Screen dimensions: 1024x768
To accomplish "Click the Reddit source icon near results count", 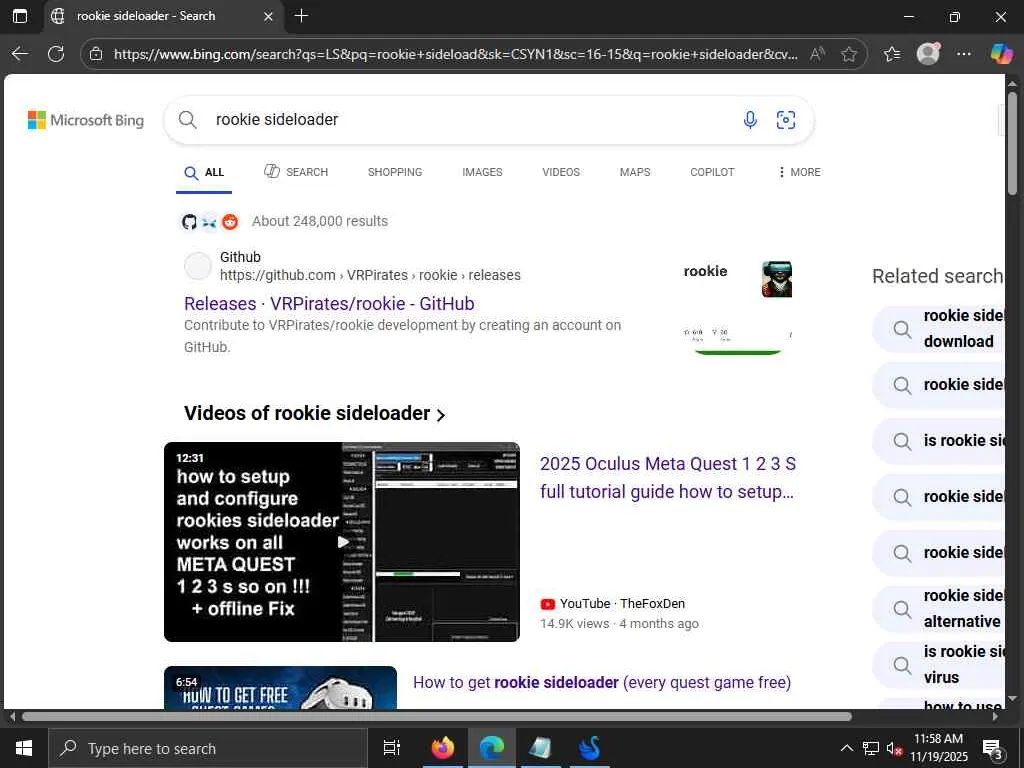I will click(230, 221).
